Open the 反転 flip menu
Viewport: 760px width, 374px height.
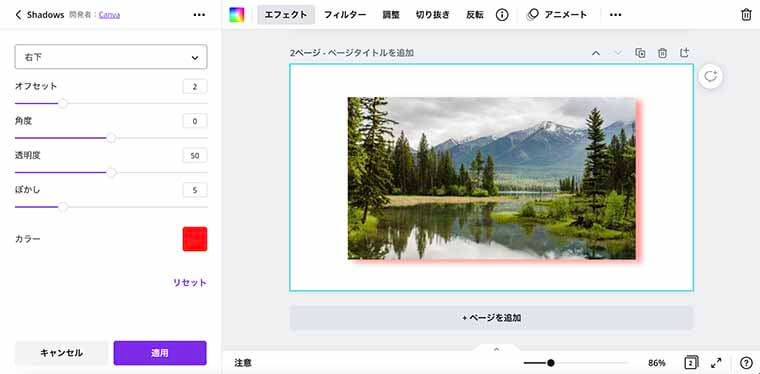click(475, 15)
